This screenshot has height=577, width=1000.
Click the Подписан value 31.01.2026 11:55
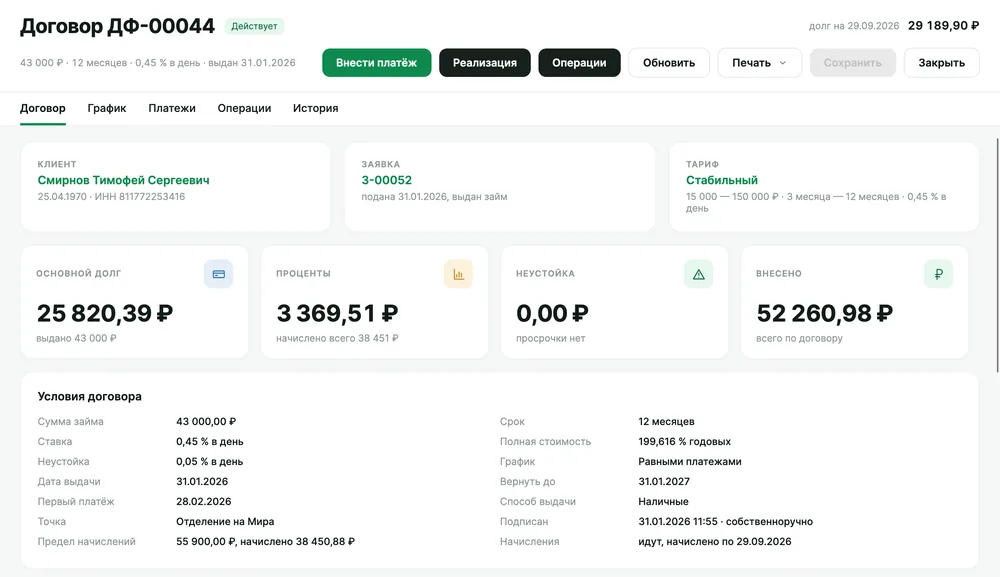point(678,522)
